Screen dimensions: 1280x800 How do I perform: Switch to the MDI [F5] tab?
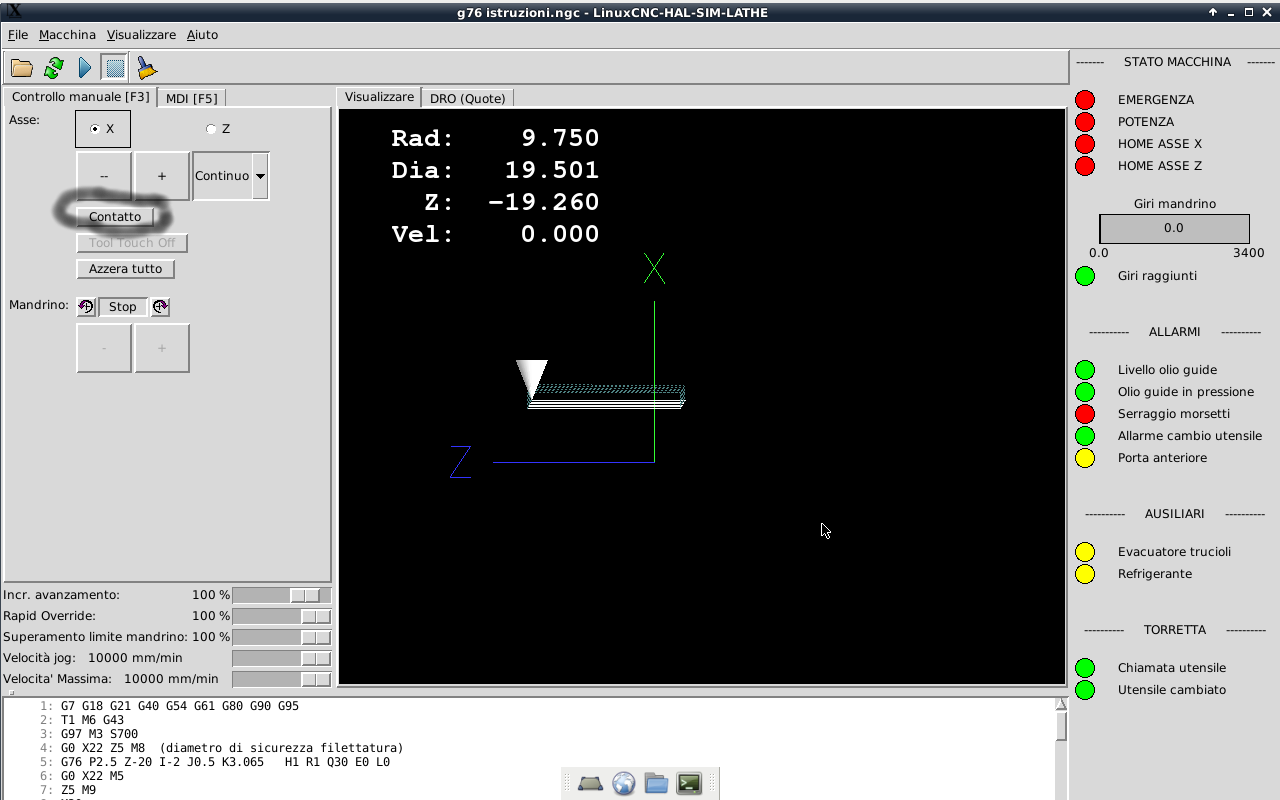coord(191,98)
